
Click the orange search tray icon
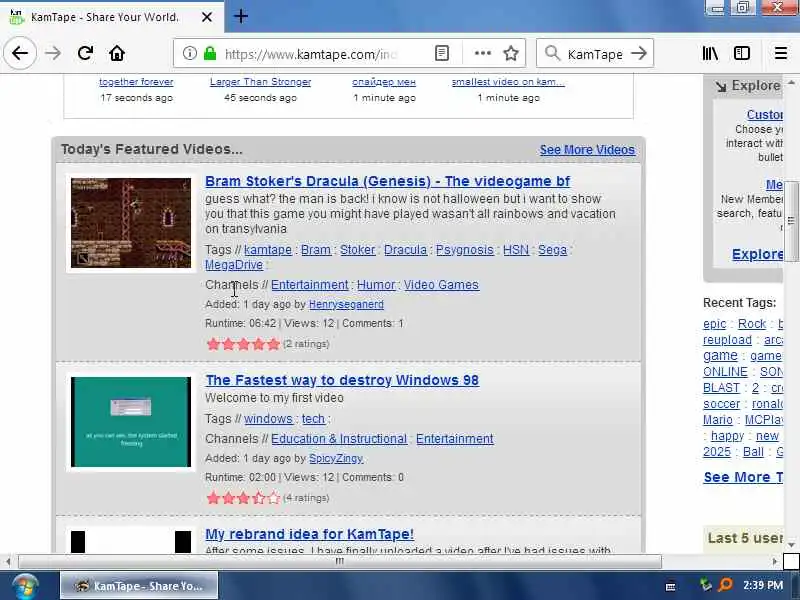pyautogui.click(x=725, y=585)
